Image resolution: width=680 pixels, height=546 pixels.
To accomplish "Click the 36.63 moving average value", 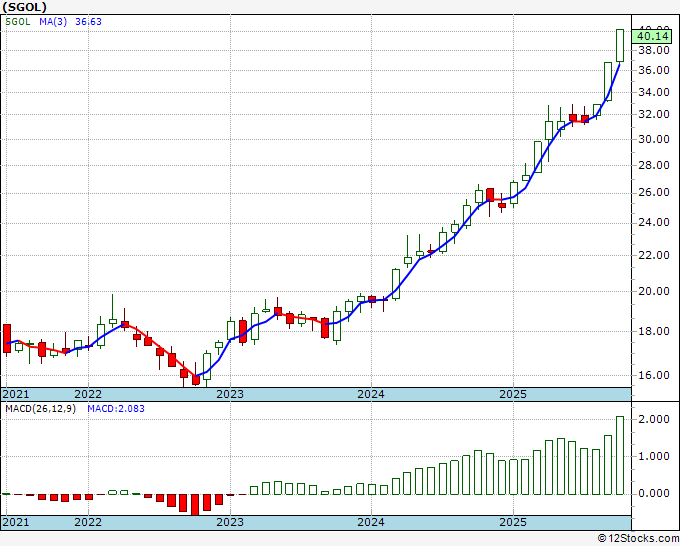I will coord(88,22).
